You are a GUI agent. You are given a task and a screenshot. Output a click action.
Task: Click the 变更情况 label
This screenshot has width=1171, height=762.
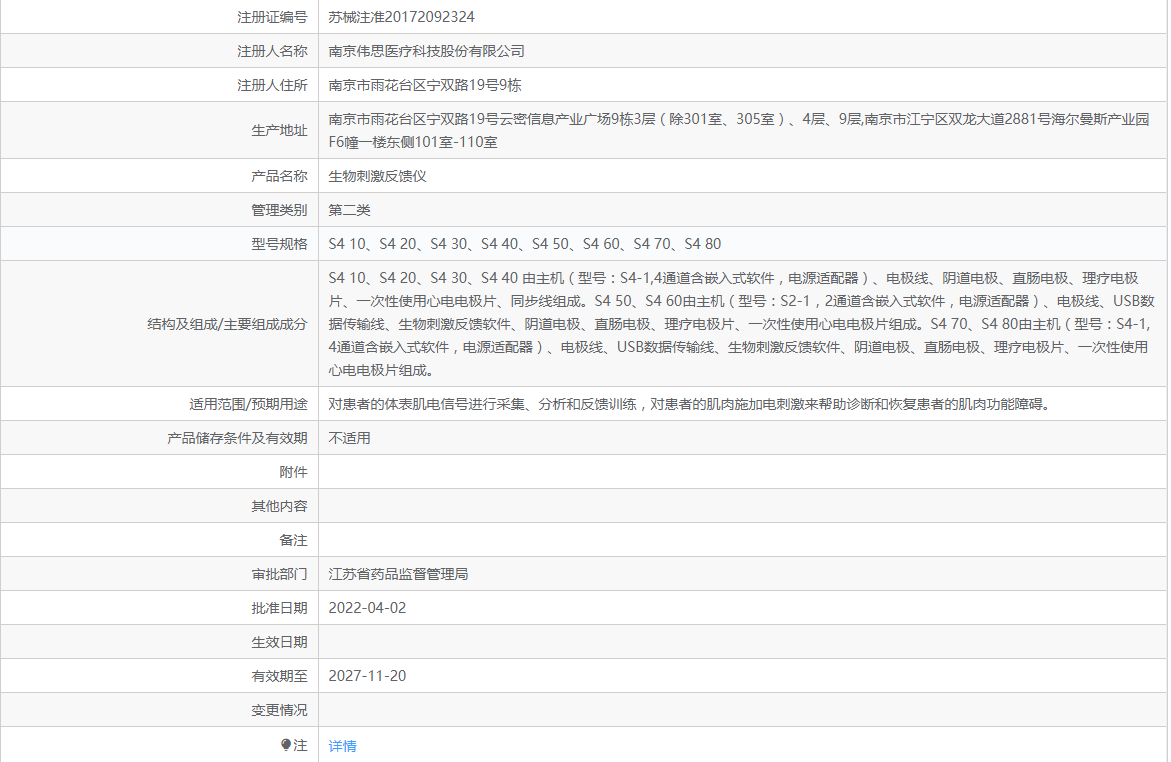point(279,710)
